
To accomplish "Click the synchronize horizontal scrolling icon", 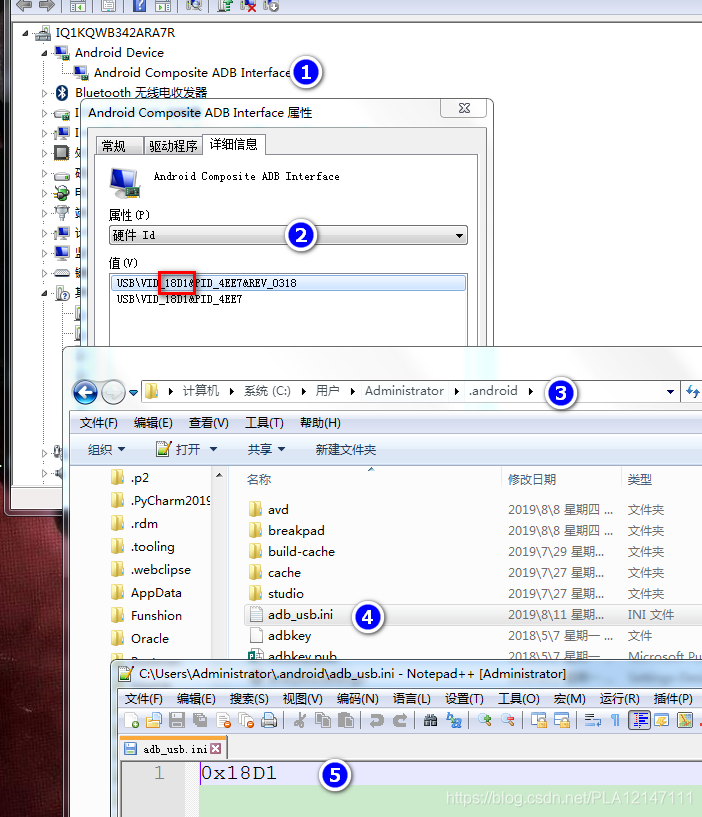I will pos(562,721).
